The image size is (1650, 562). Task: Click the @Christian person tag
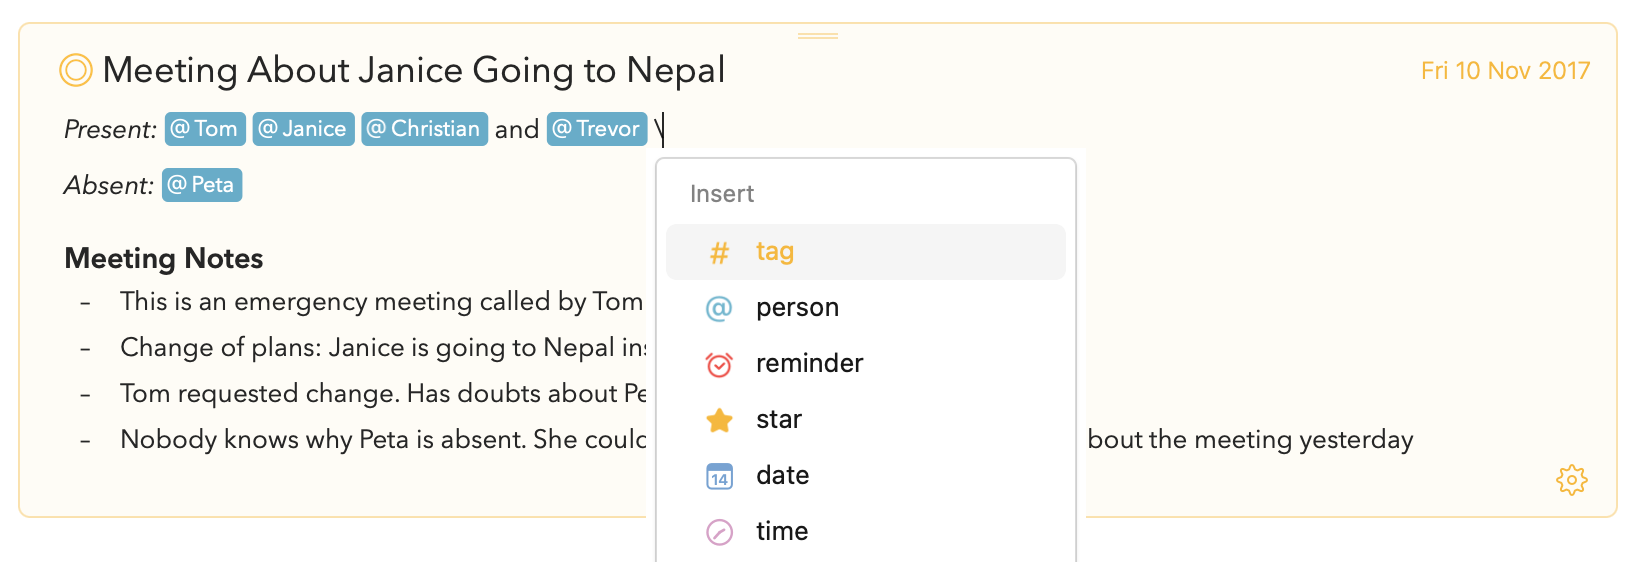pyautogui.click(x=425, y=129)
